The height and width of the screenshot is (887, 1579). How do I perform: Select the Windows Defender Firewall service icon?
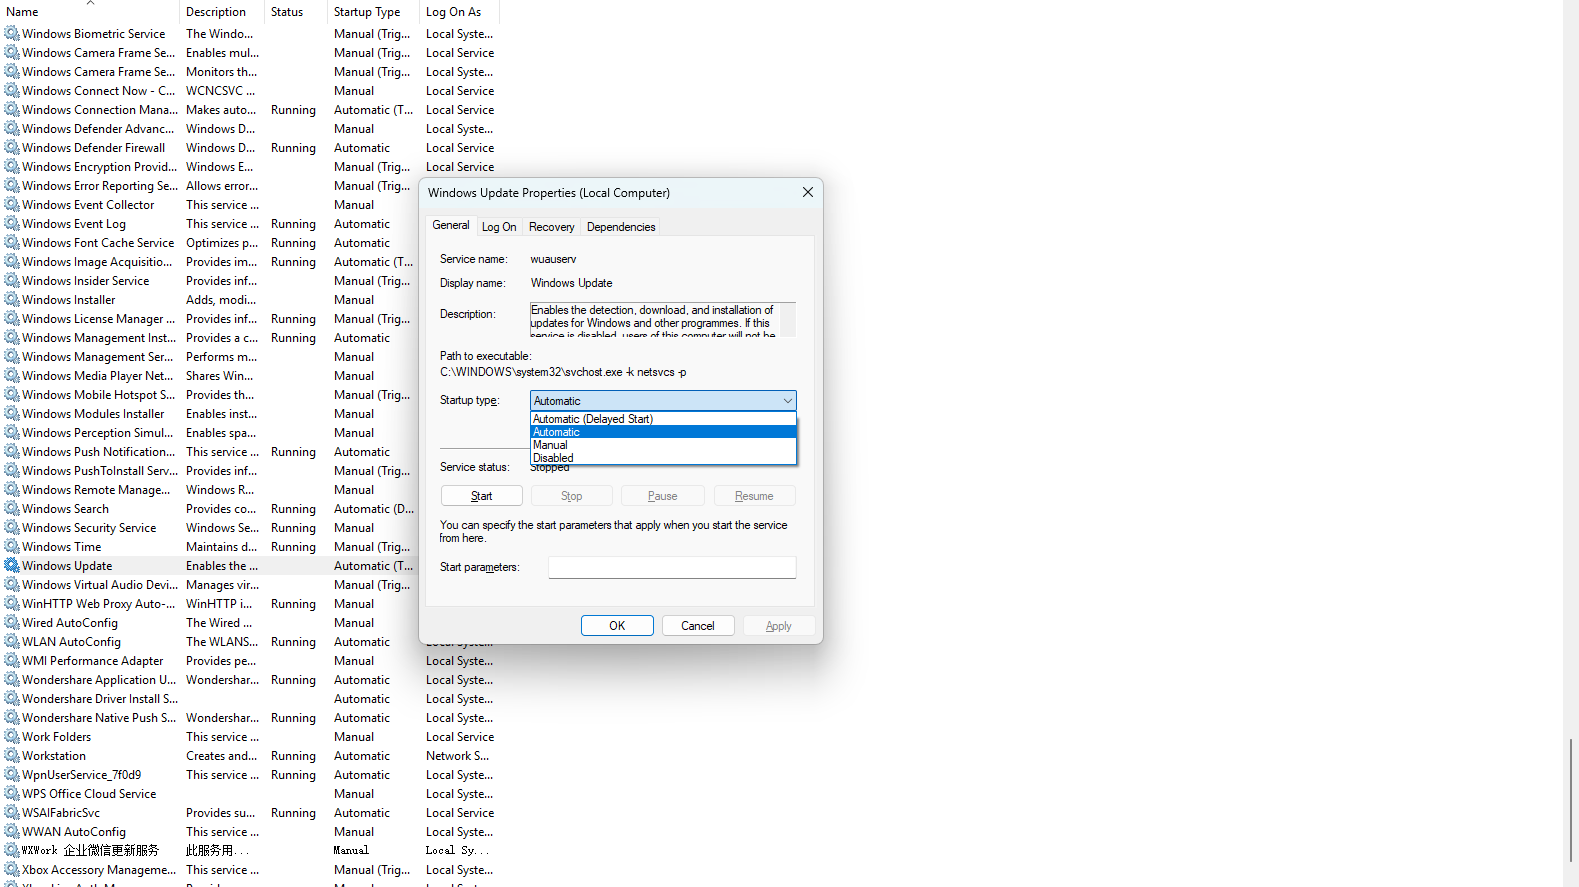coord(12,148)
